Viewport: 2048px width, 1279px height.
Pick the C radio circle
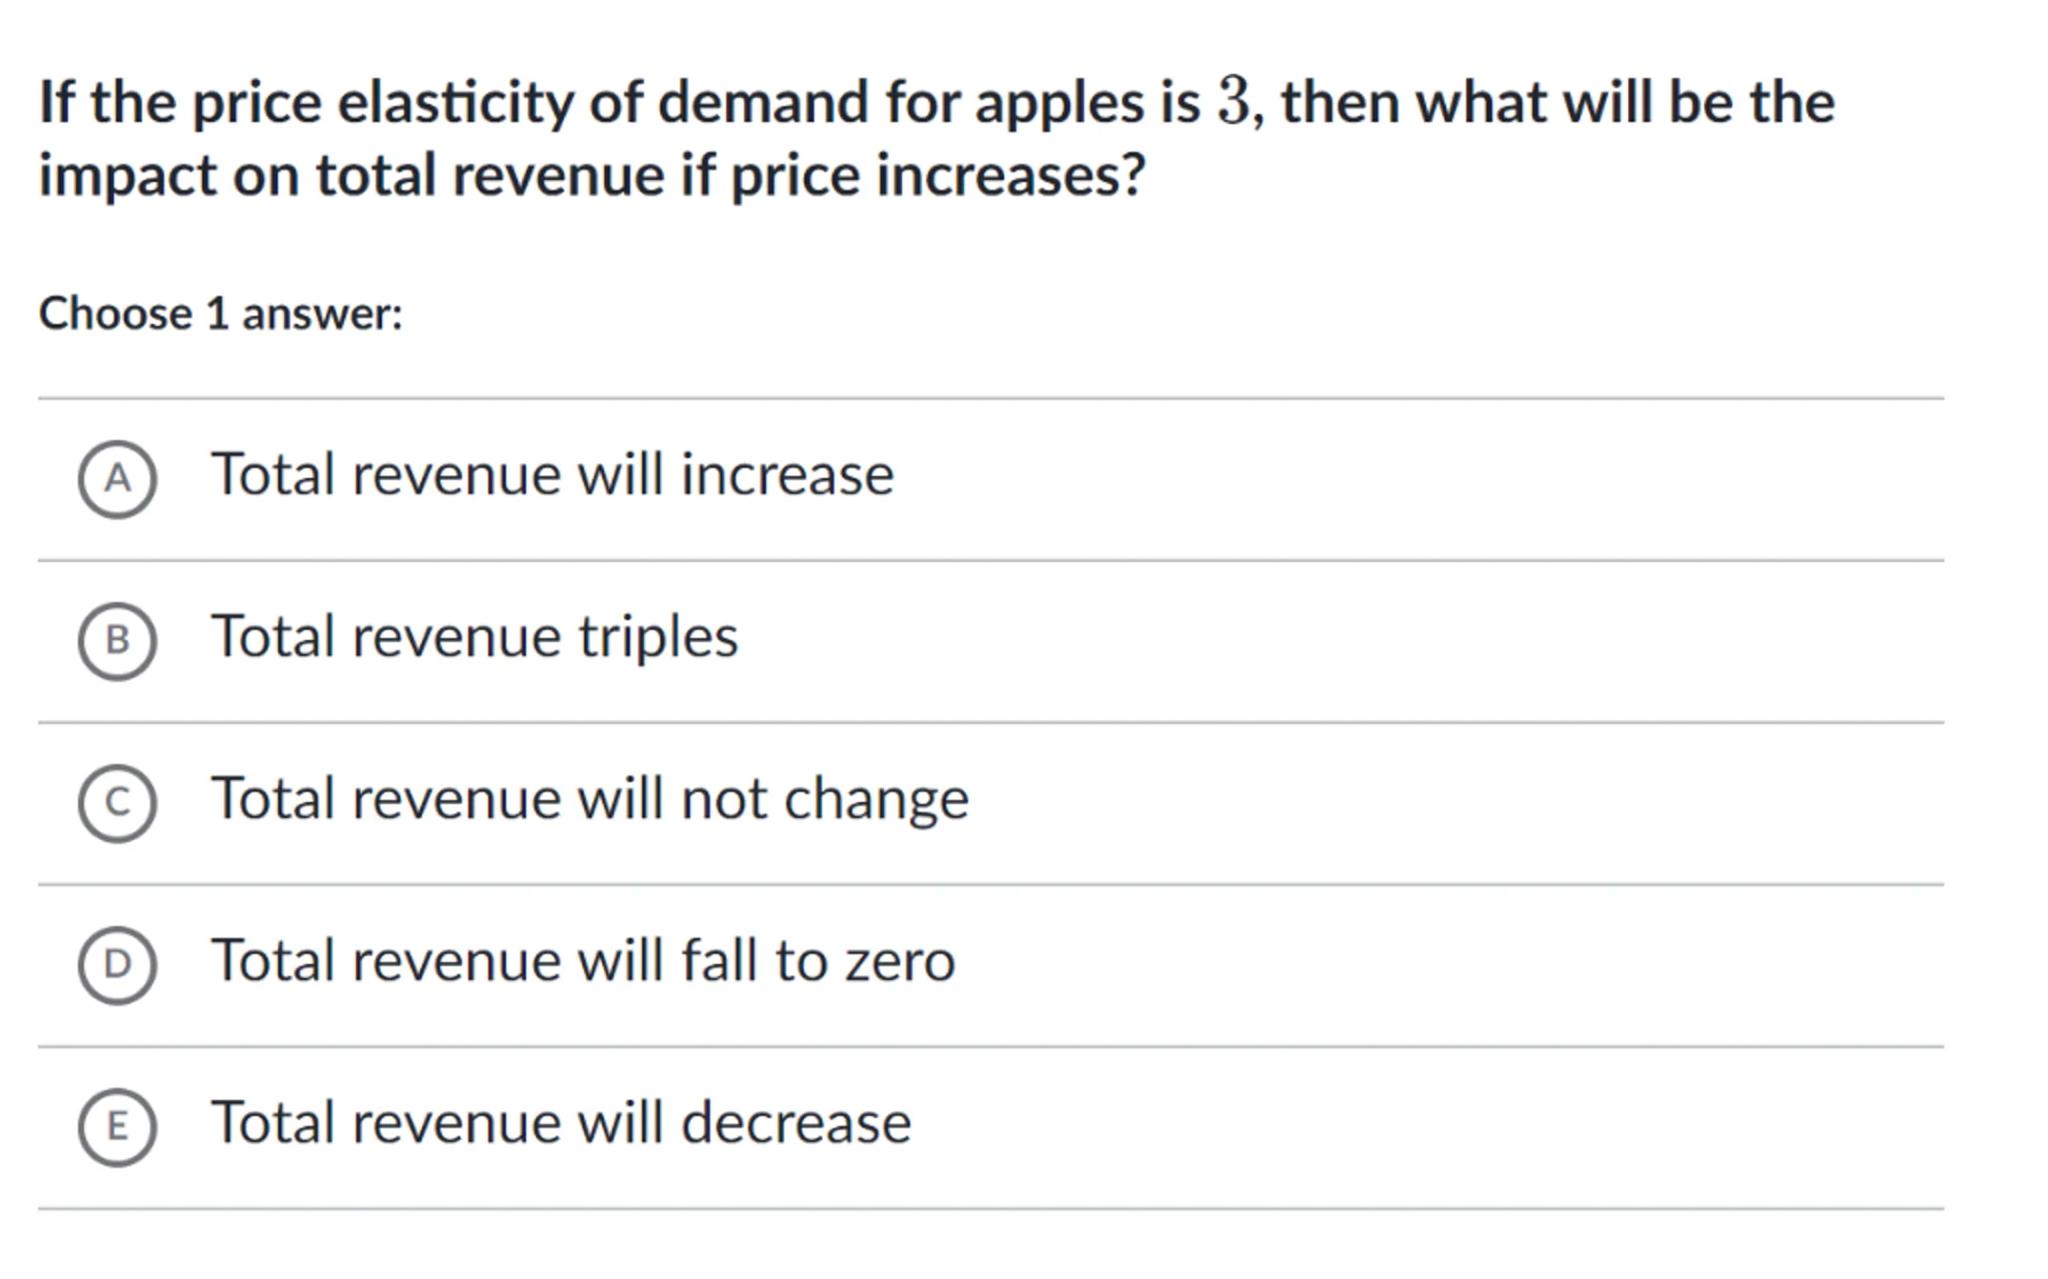click(x=117, y=803)
